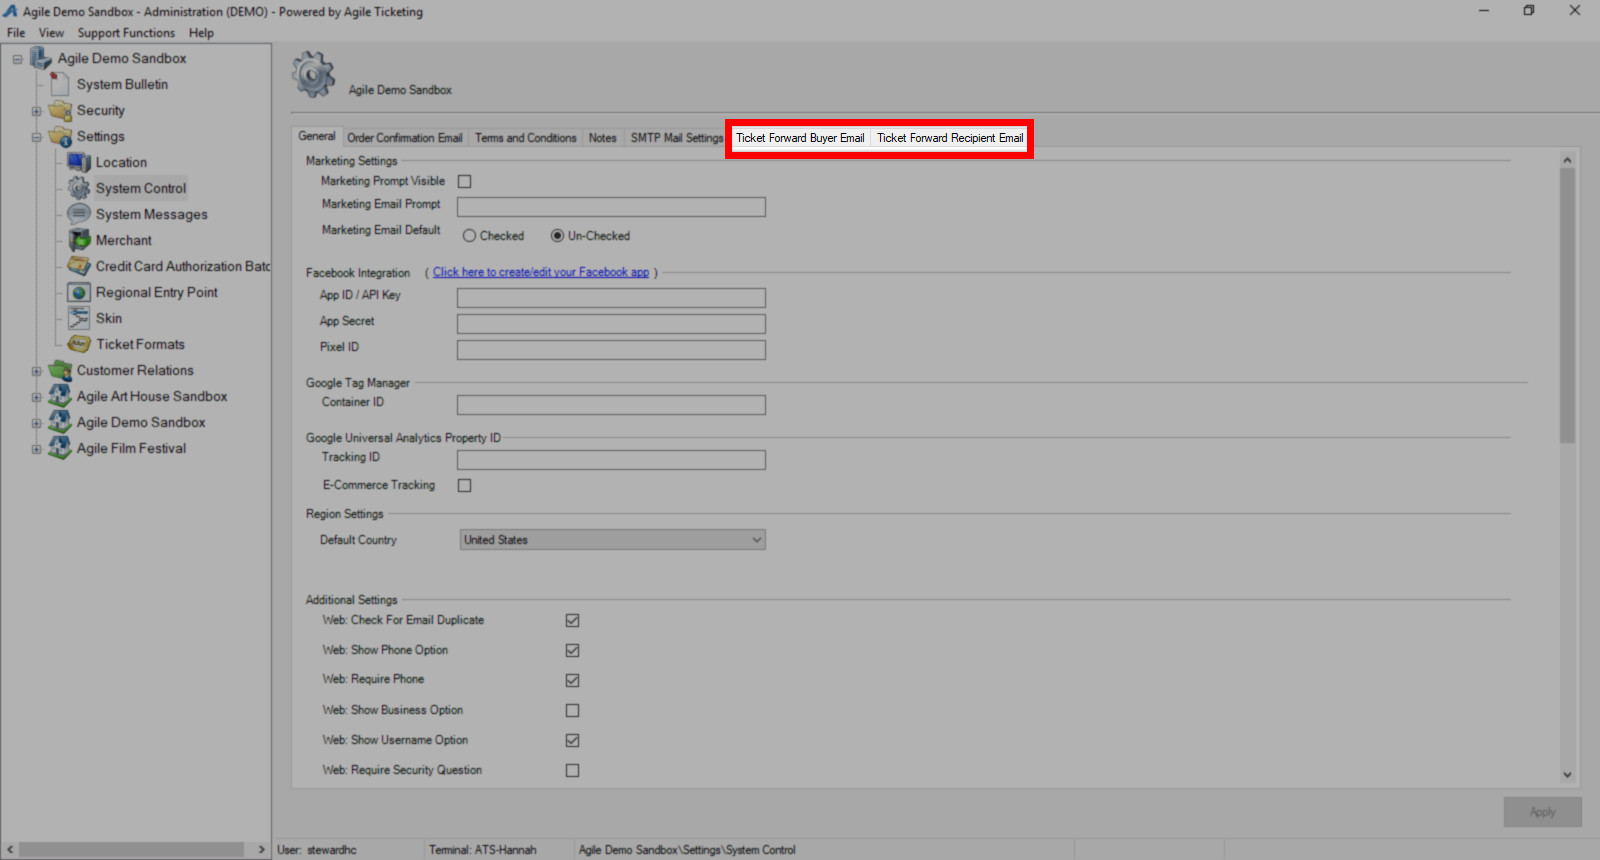Click the Apply button

coord(1543,812)
